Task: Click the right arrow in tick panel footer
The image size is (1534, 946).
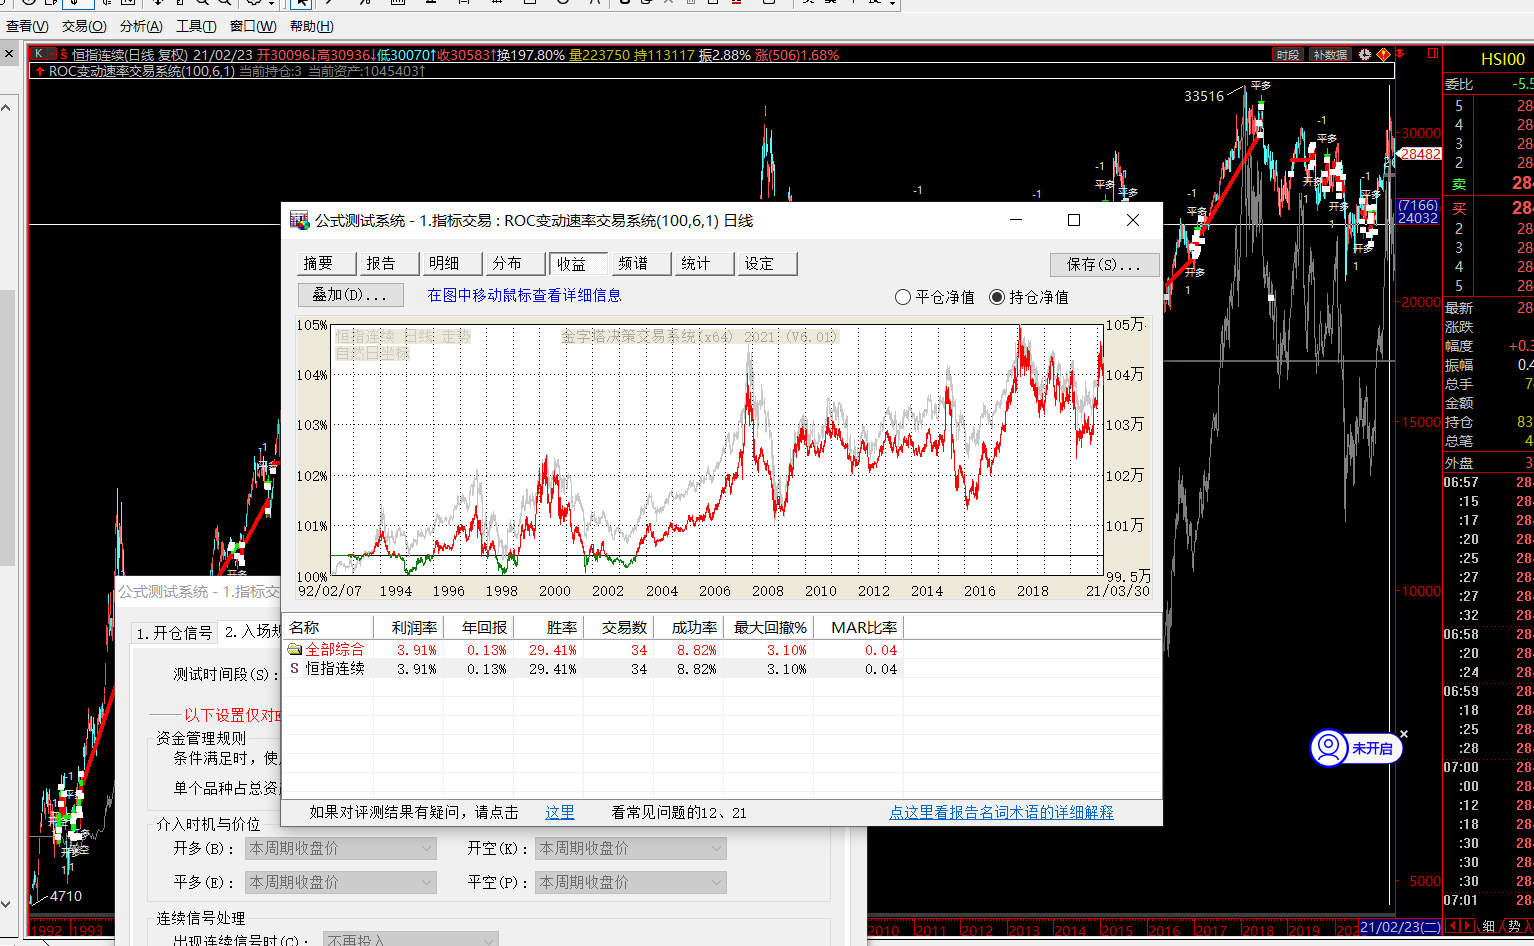Action: (1468, 926)
